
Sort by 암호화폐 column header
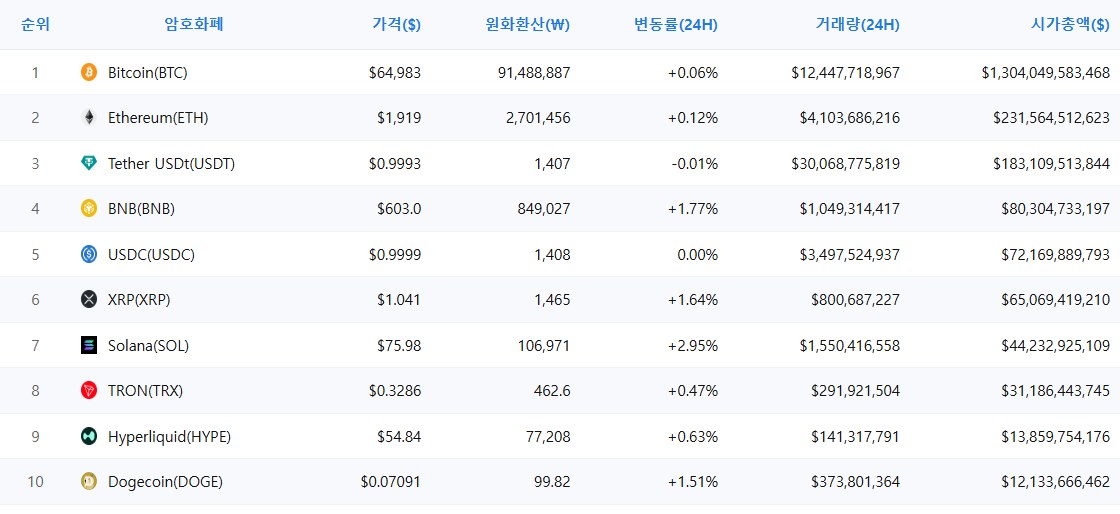[x=194, y=24]
